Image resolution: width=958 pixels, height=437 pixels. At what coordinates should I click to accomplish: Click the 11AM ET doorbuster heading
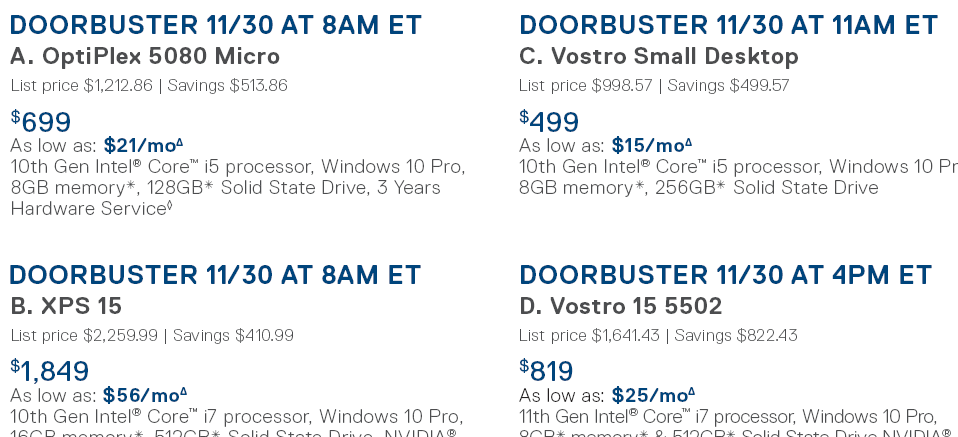[728, 25]
